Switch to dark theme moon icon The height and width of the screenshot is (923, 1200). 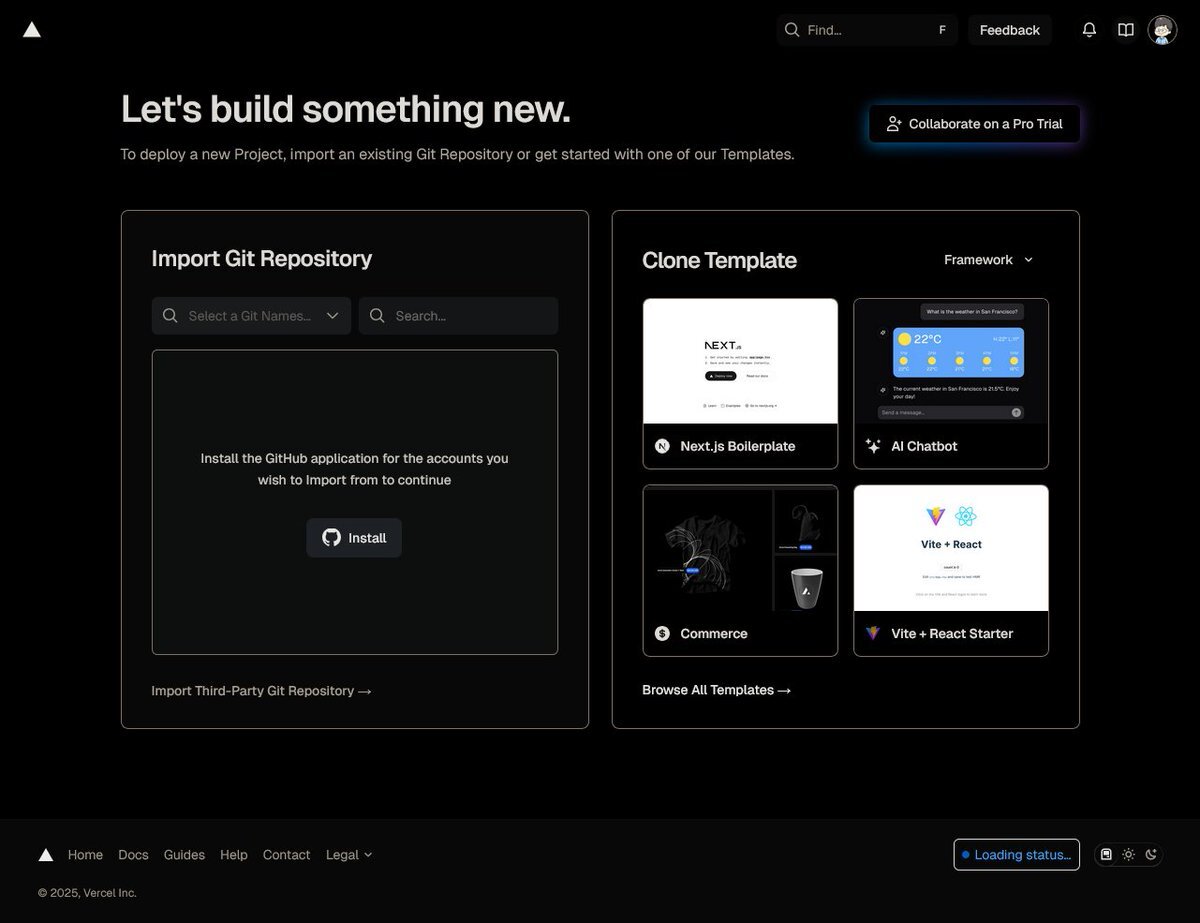coord(1151,854)
